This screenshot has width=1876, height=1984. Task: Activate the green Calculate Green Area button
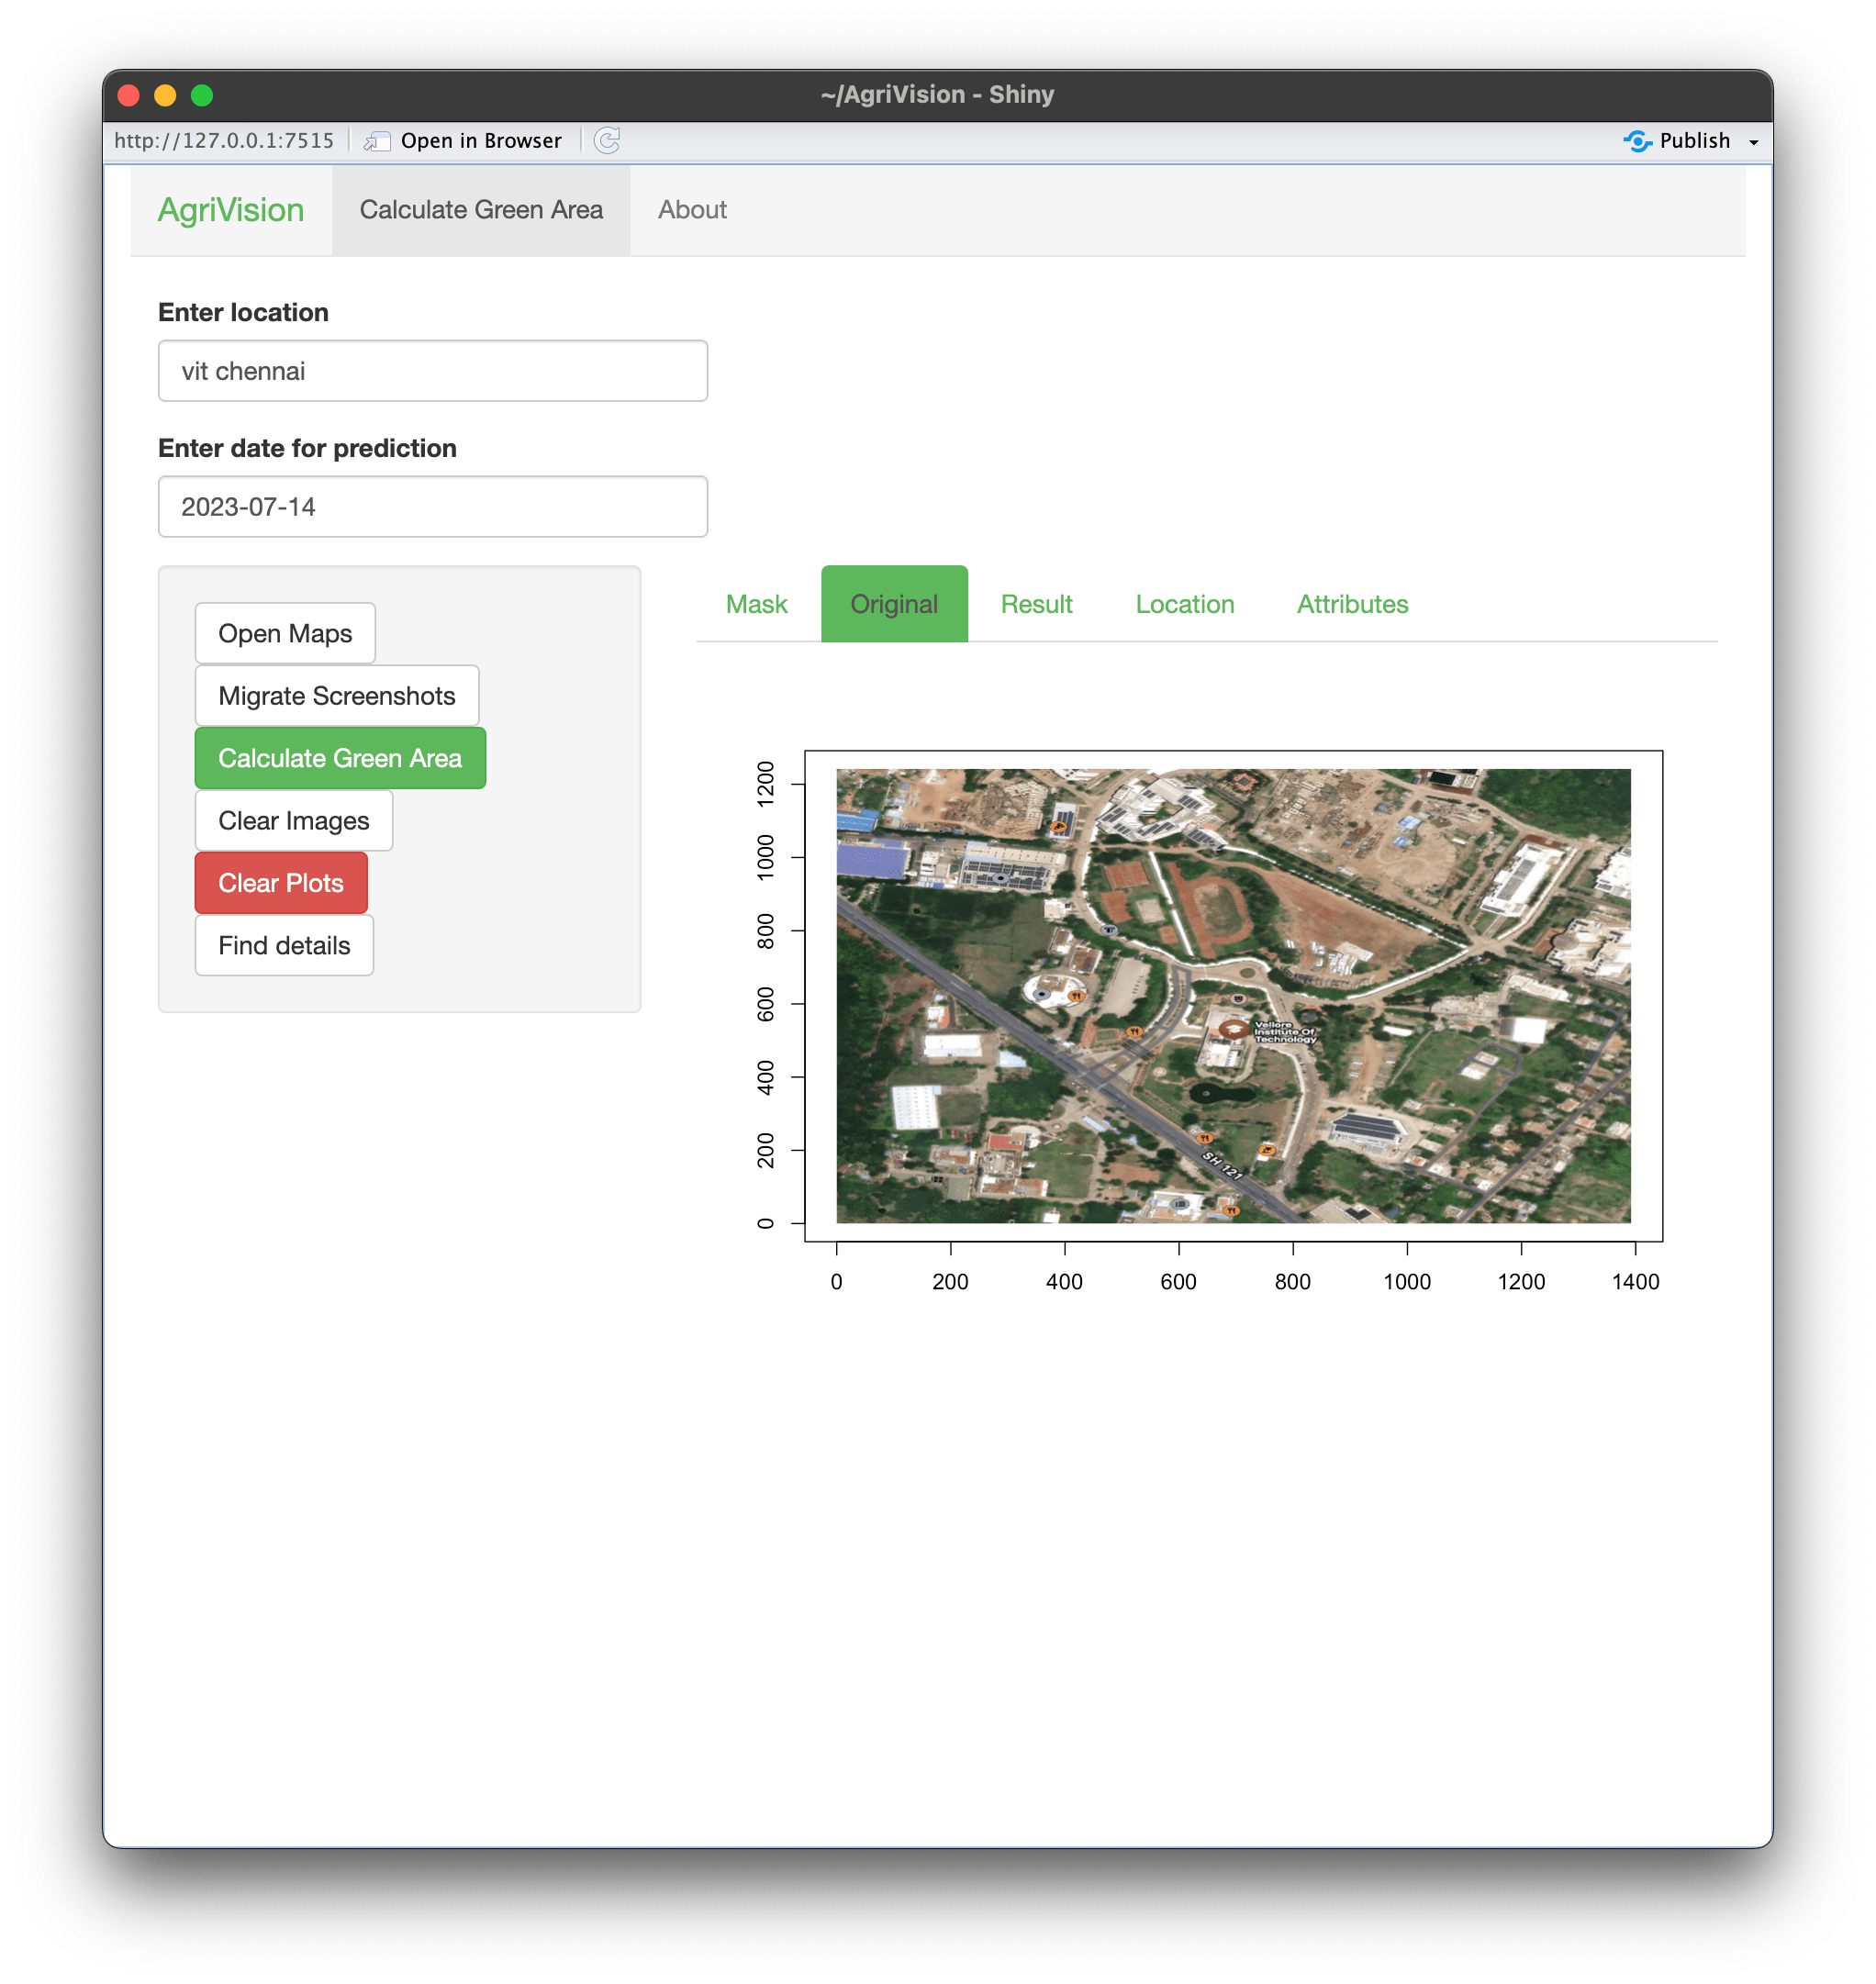(x=340, y=758)
